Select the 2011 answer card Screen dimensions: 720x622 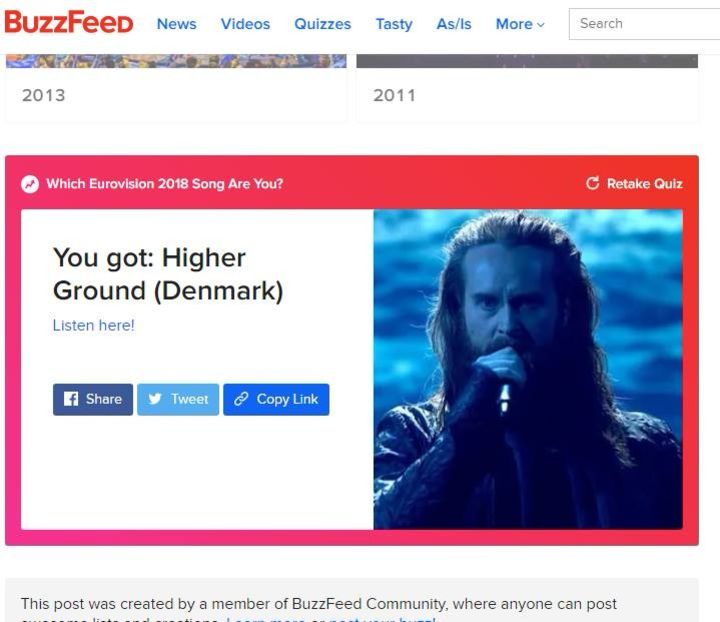(x=527, y=88)
